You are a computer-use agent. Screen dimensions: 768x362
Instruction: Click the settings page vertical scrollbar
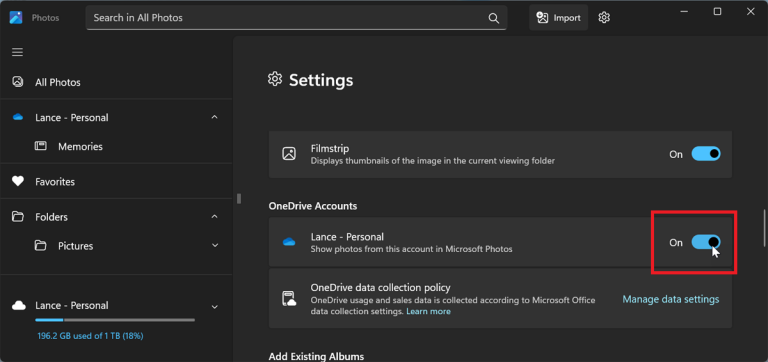click(764, 228)
